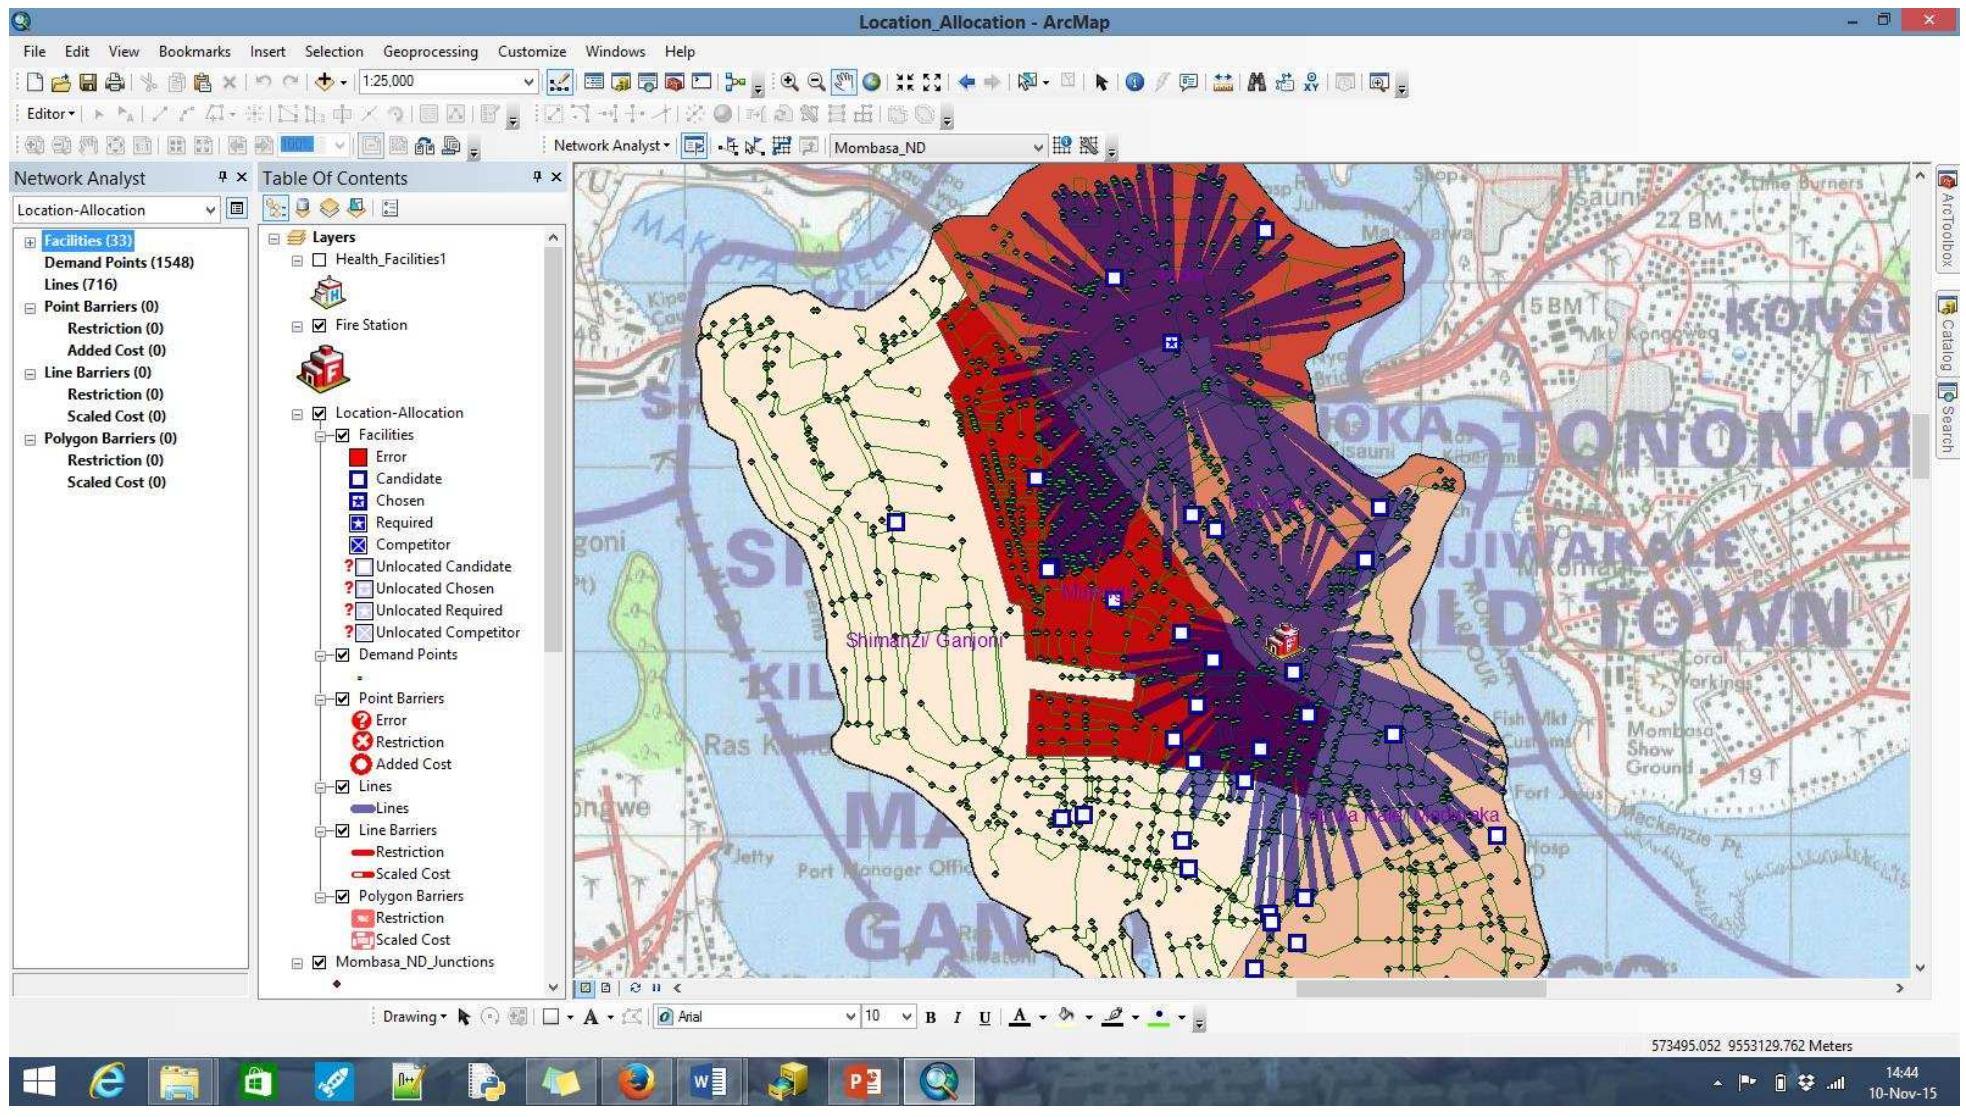Open the Selection menu

click(x=334, y=51)
